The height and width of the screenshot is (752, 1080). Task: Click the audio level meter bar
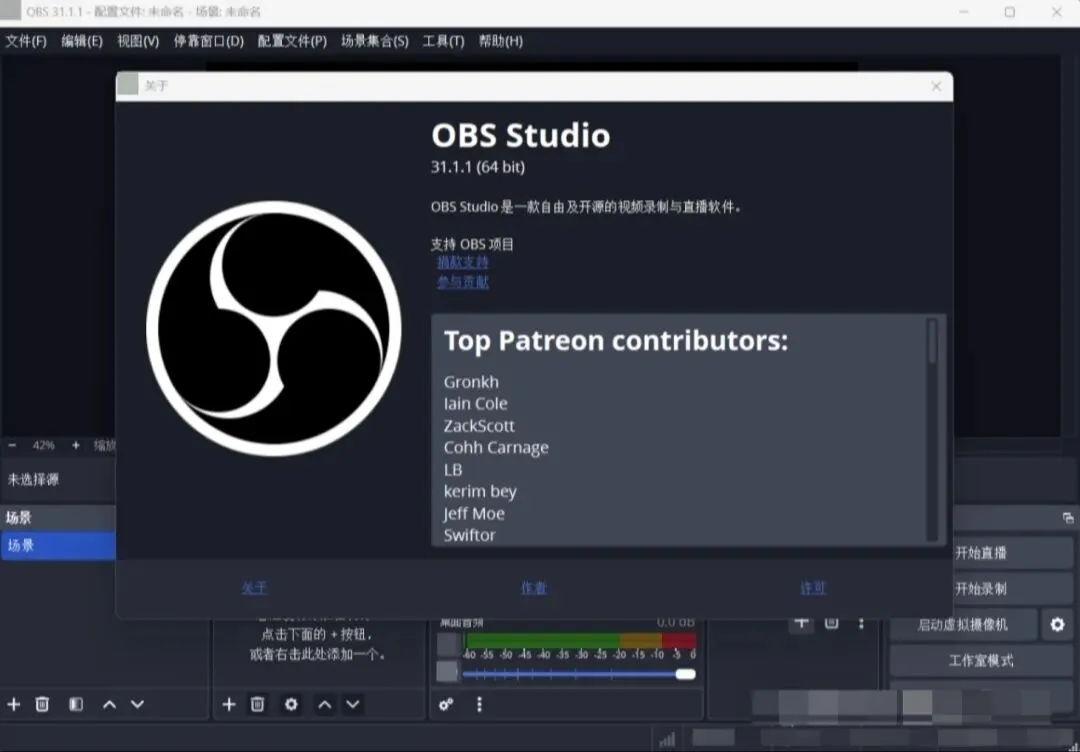pyautogui.click(x=580, y=640)
